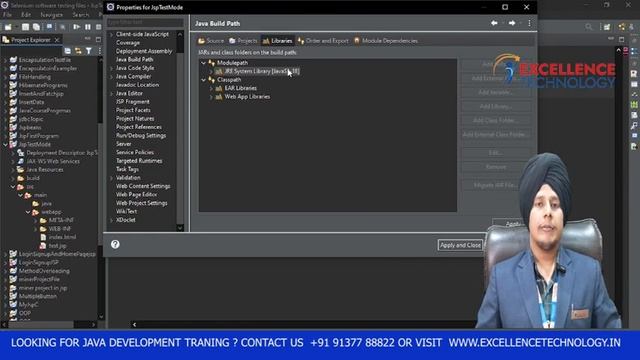Click the Migrate JAR File button
Viewport: 640px width, 360px height.
(496, 185)
